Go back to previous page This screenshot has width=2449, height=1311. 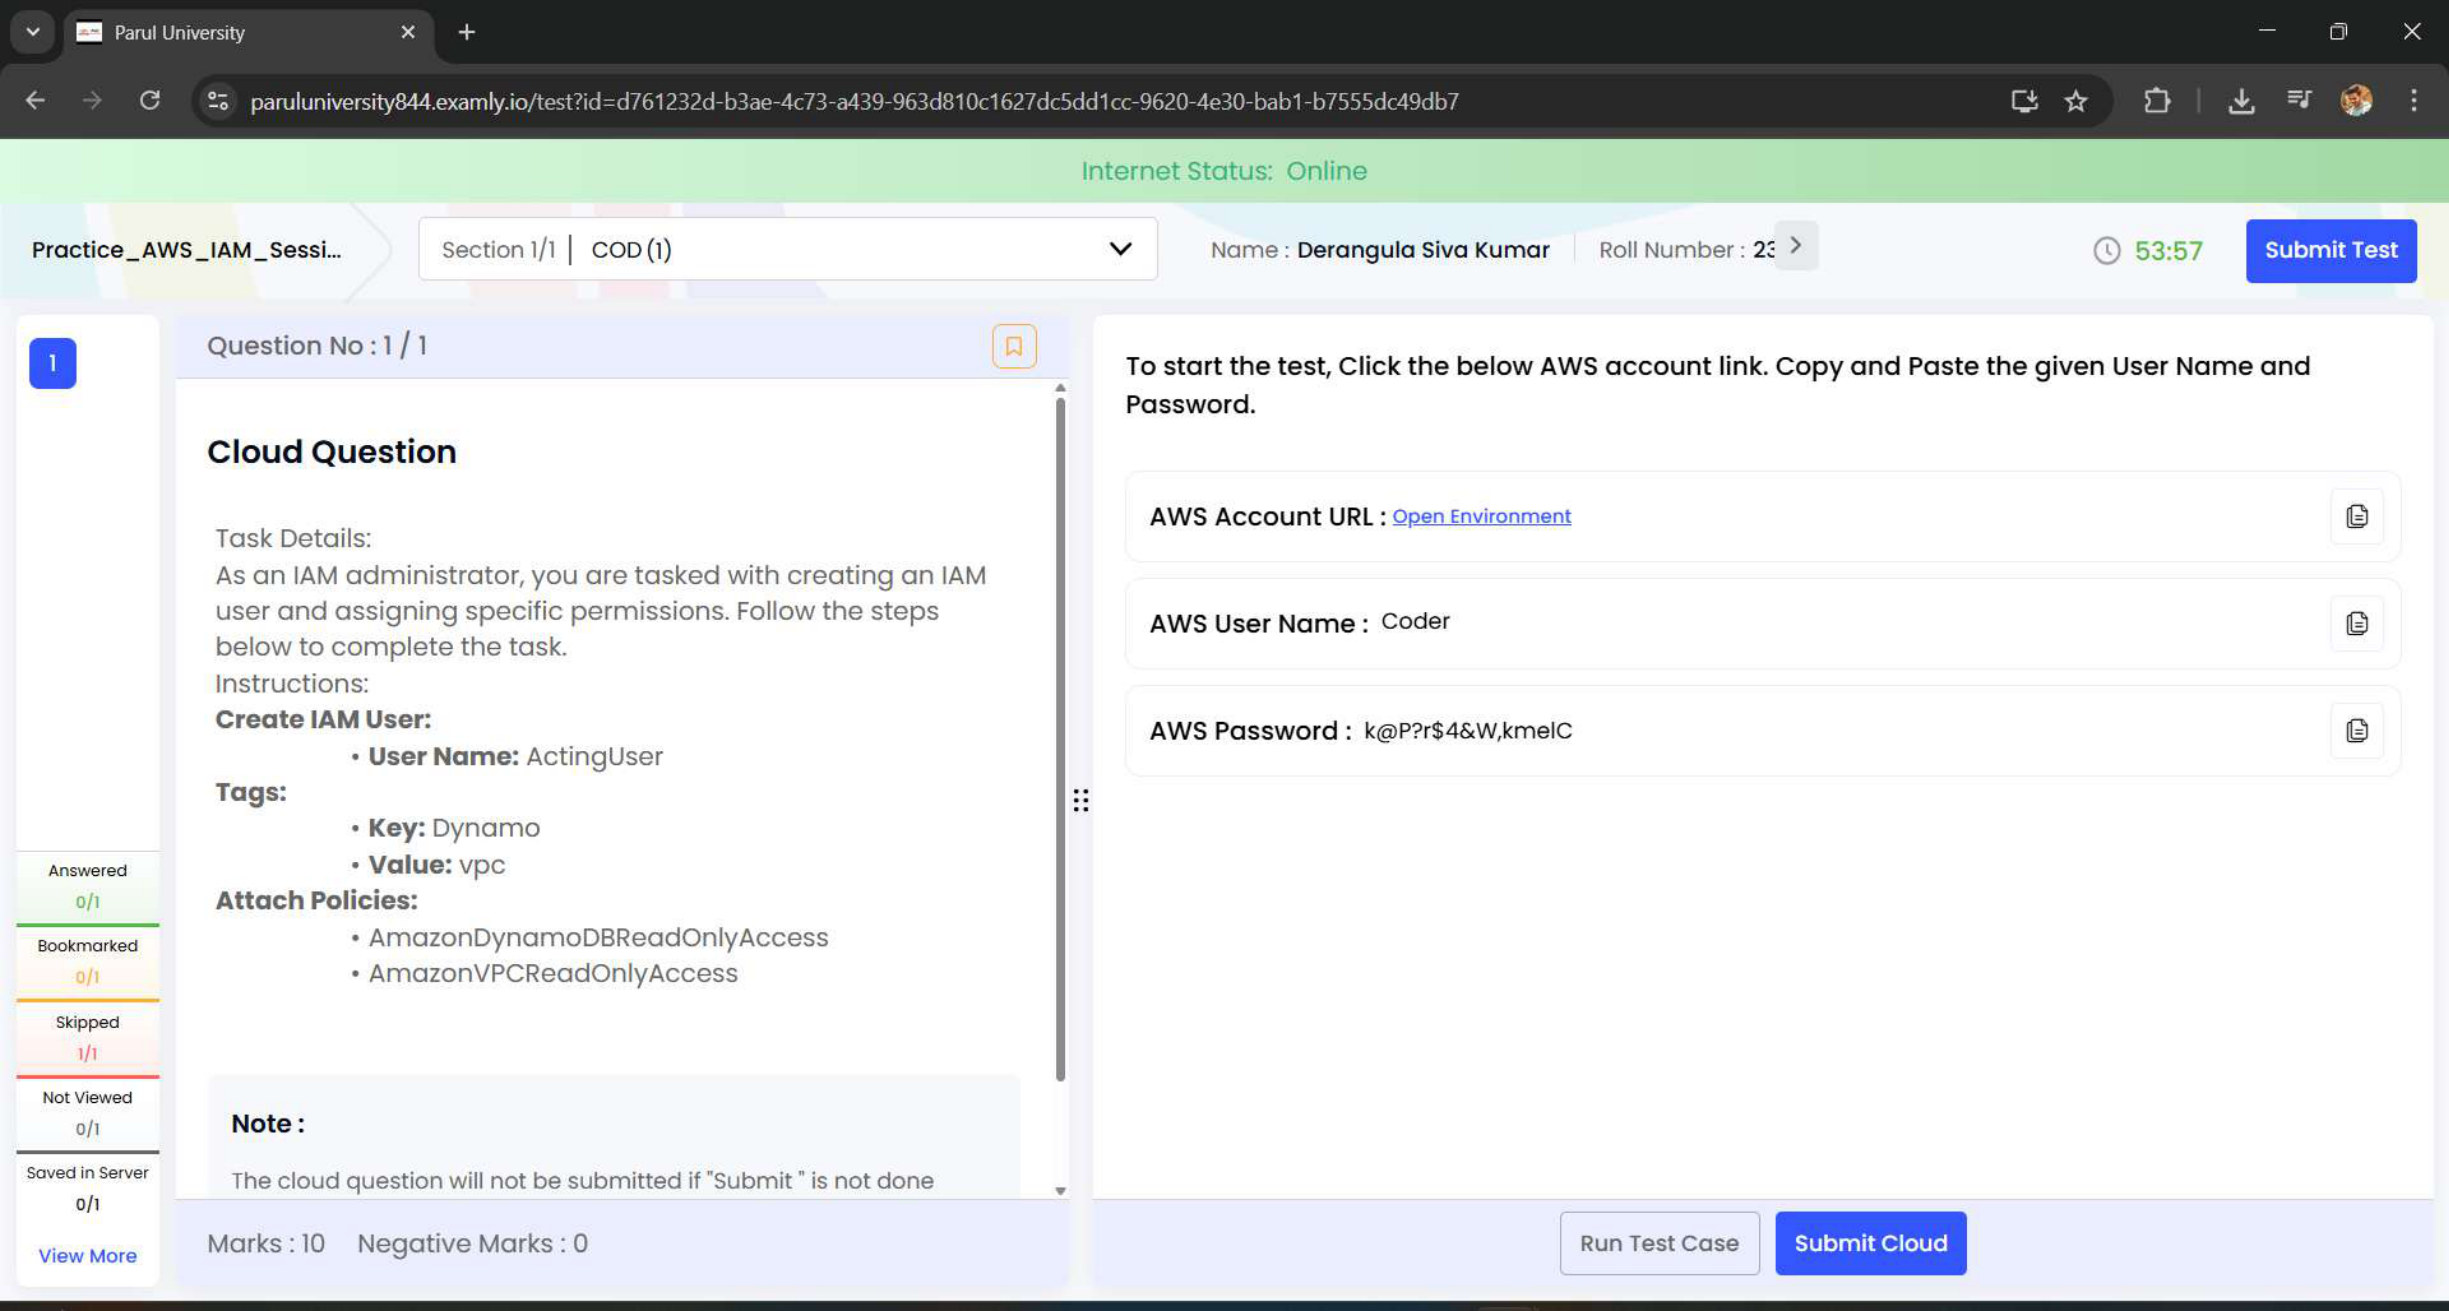(36, 101)
